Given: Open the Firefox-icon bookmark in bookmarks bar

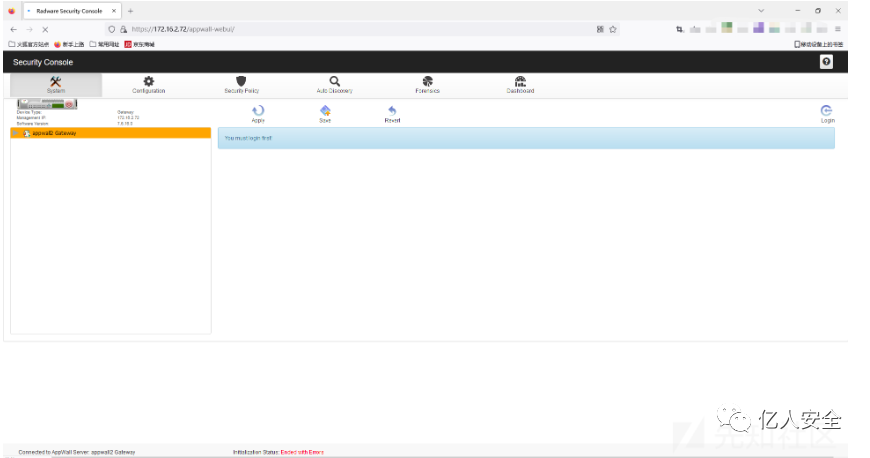Looking at the screenshot, I should pyautogui.click(x=69, y=44).
